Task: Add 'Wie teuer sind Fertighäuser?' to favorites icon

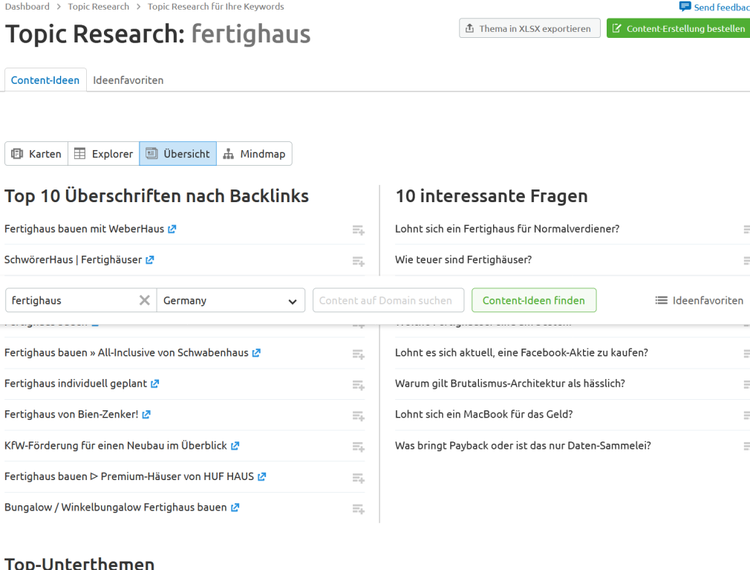Action: tap(747, 261)
